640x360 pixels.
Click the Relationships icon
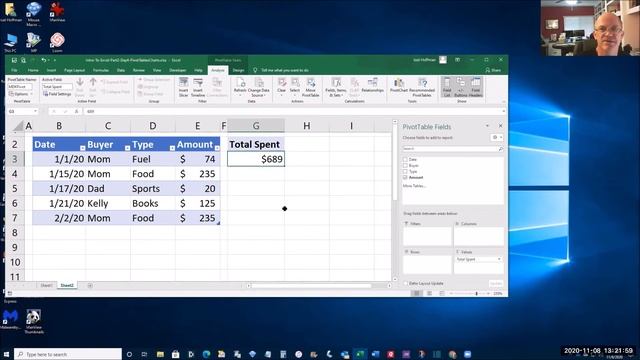[372, 85]
